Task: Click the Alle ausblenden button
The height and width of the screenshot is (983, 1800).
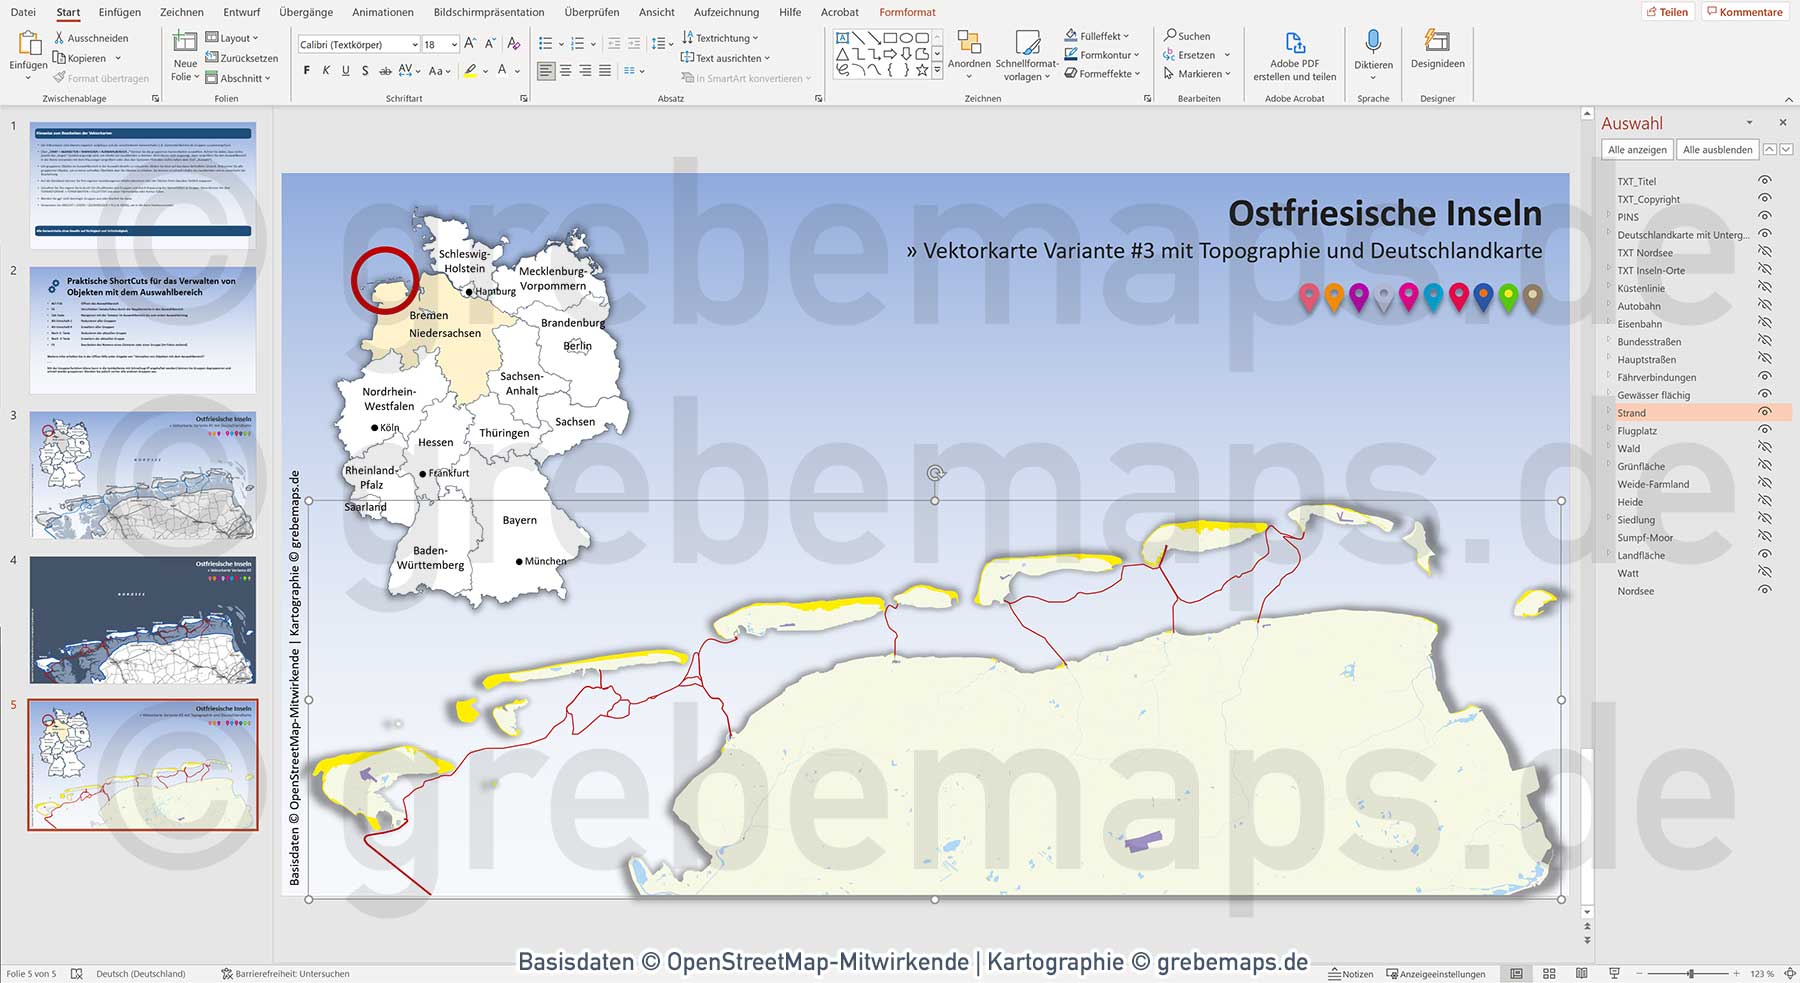Action: 1716,149
